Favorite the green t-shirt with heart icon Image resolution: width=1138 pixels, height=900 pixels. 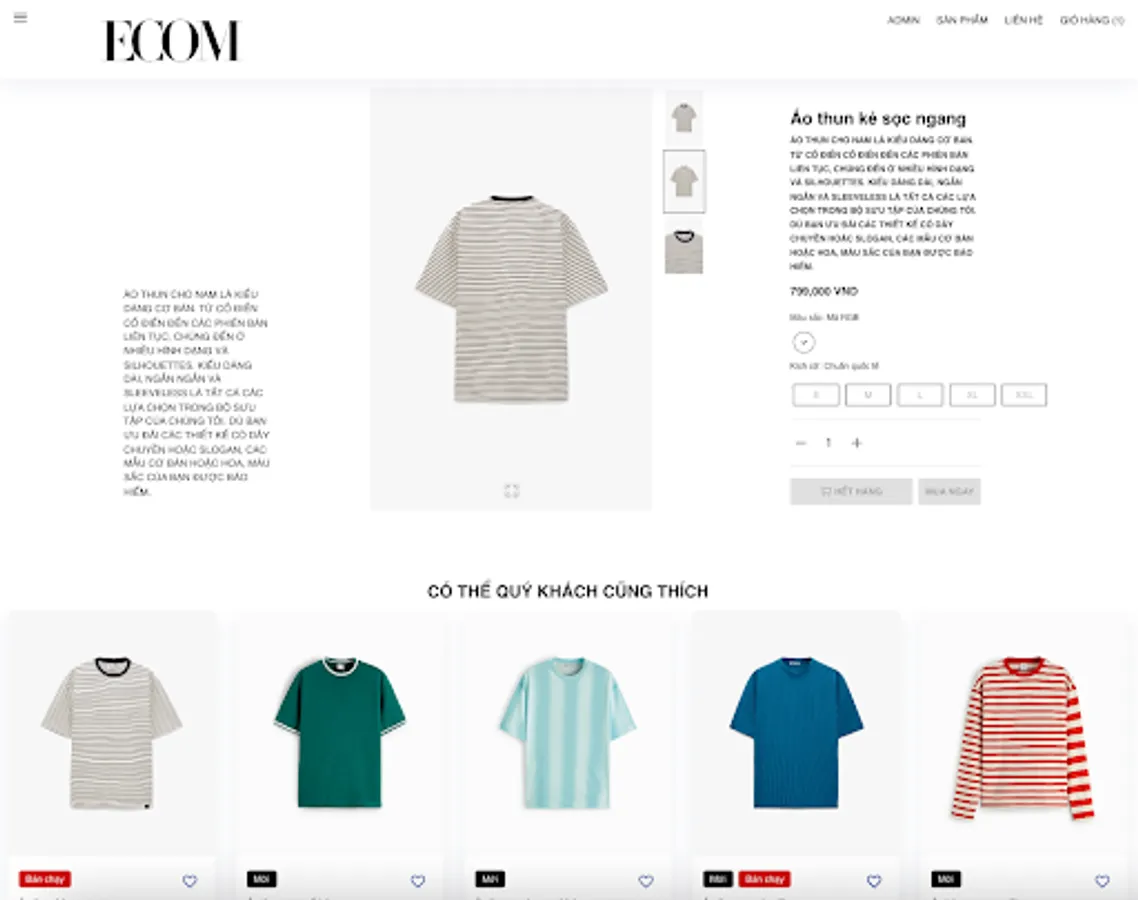[x=418, y=880]
